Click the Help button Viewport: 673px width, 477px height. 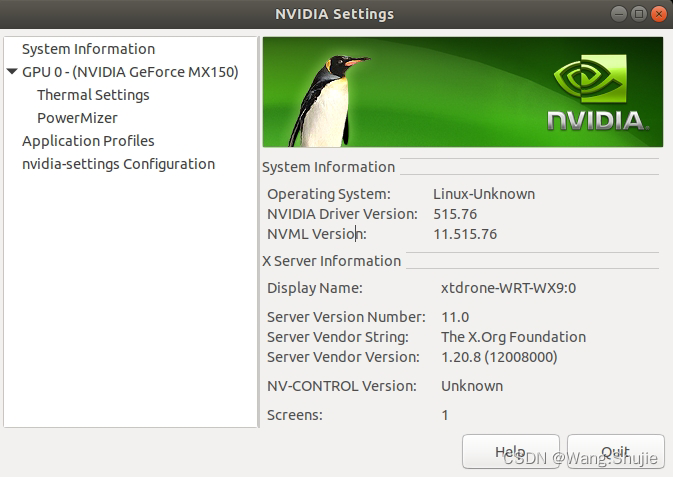click(511, 452)
